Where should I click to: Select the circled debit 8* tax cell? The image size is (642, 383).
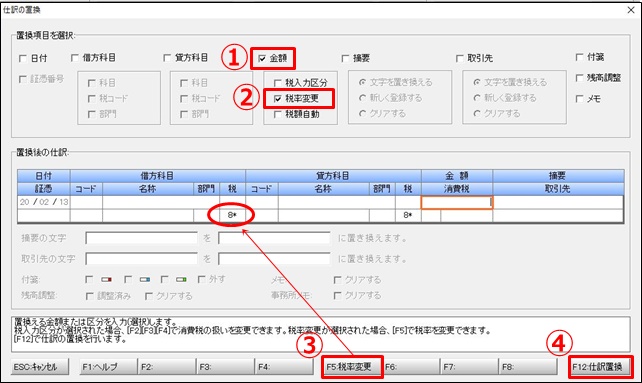232,215
